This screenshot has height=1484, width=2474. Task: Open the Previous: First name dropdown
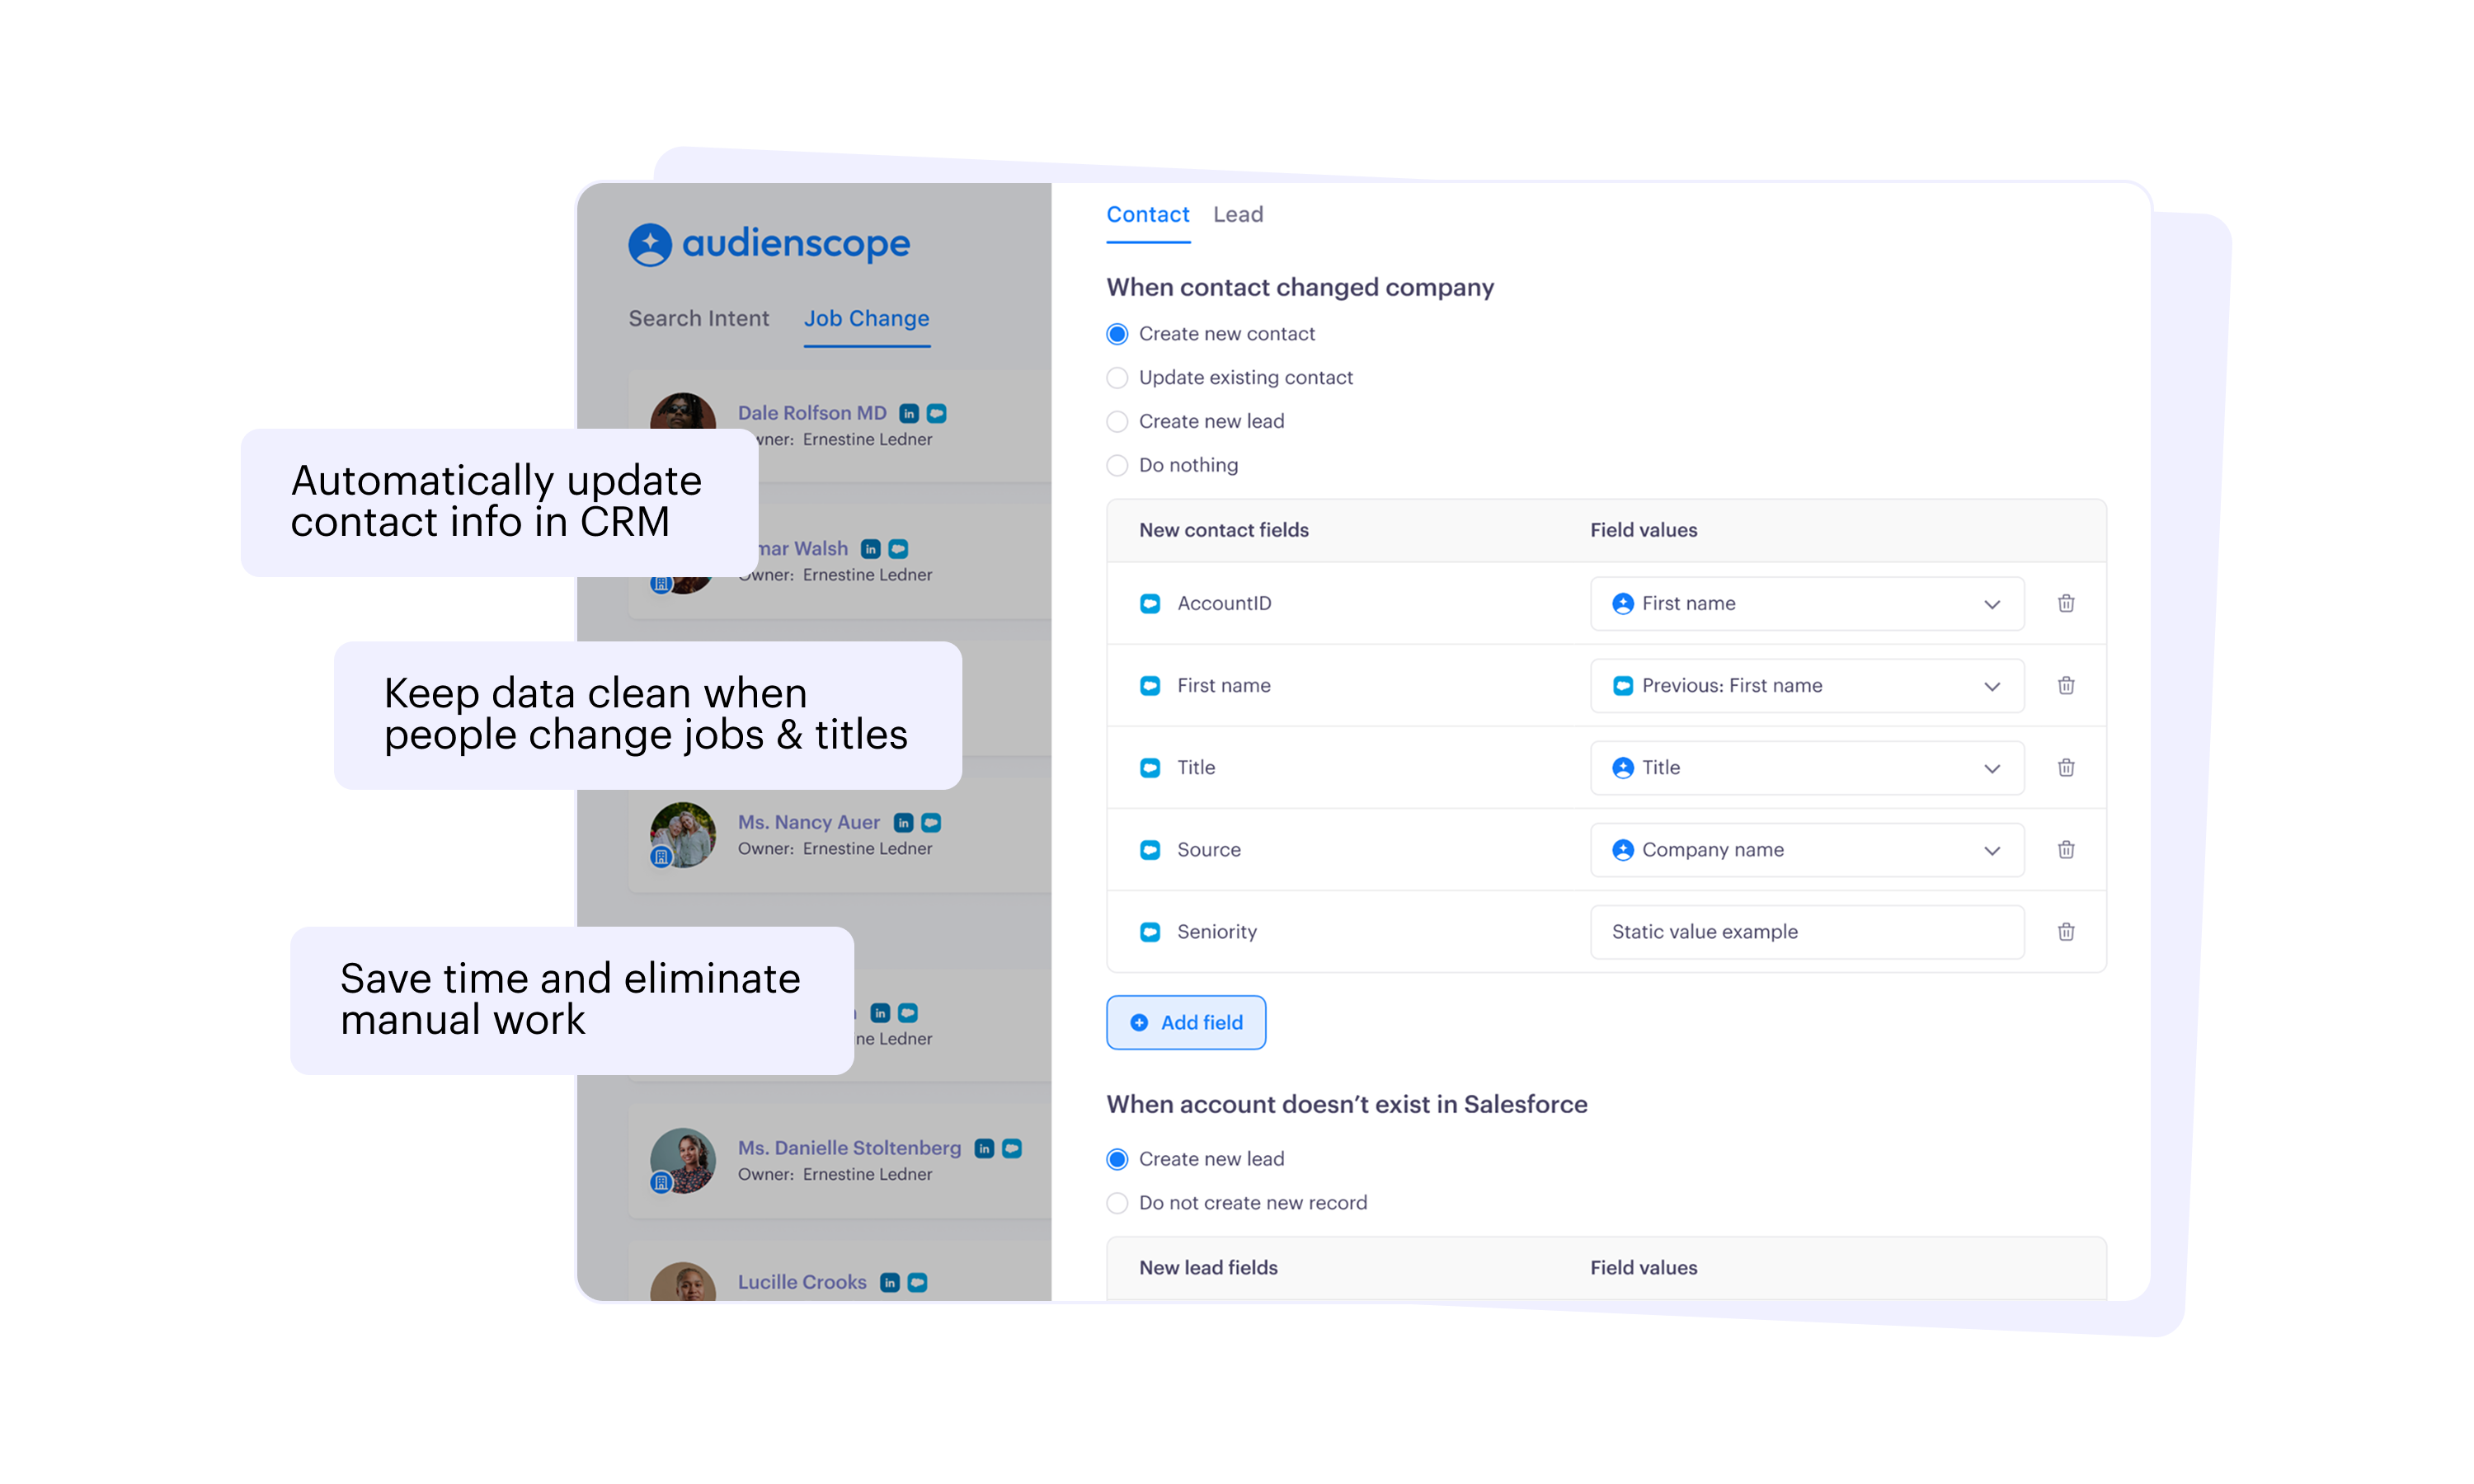[1806, 685]
